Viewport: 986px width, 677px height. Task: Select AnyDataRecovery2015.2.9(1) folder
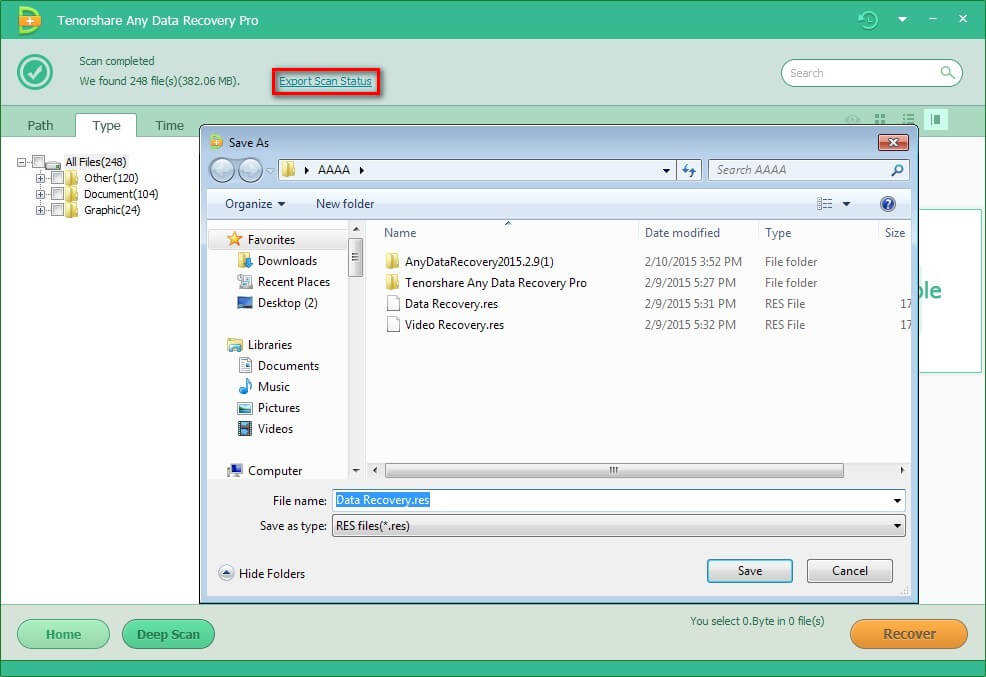(x=479, y=261)
